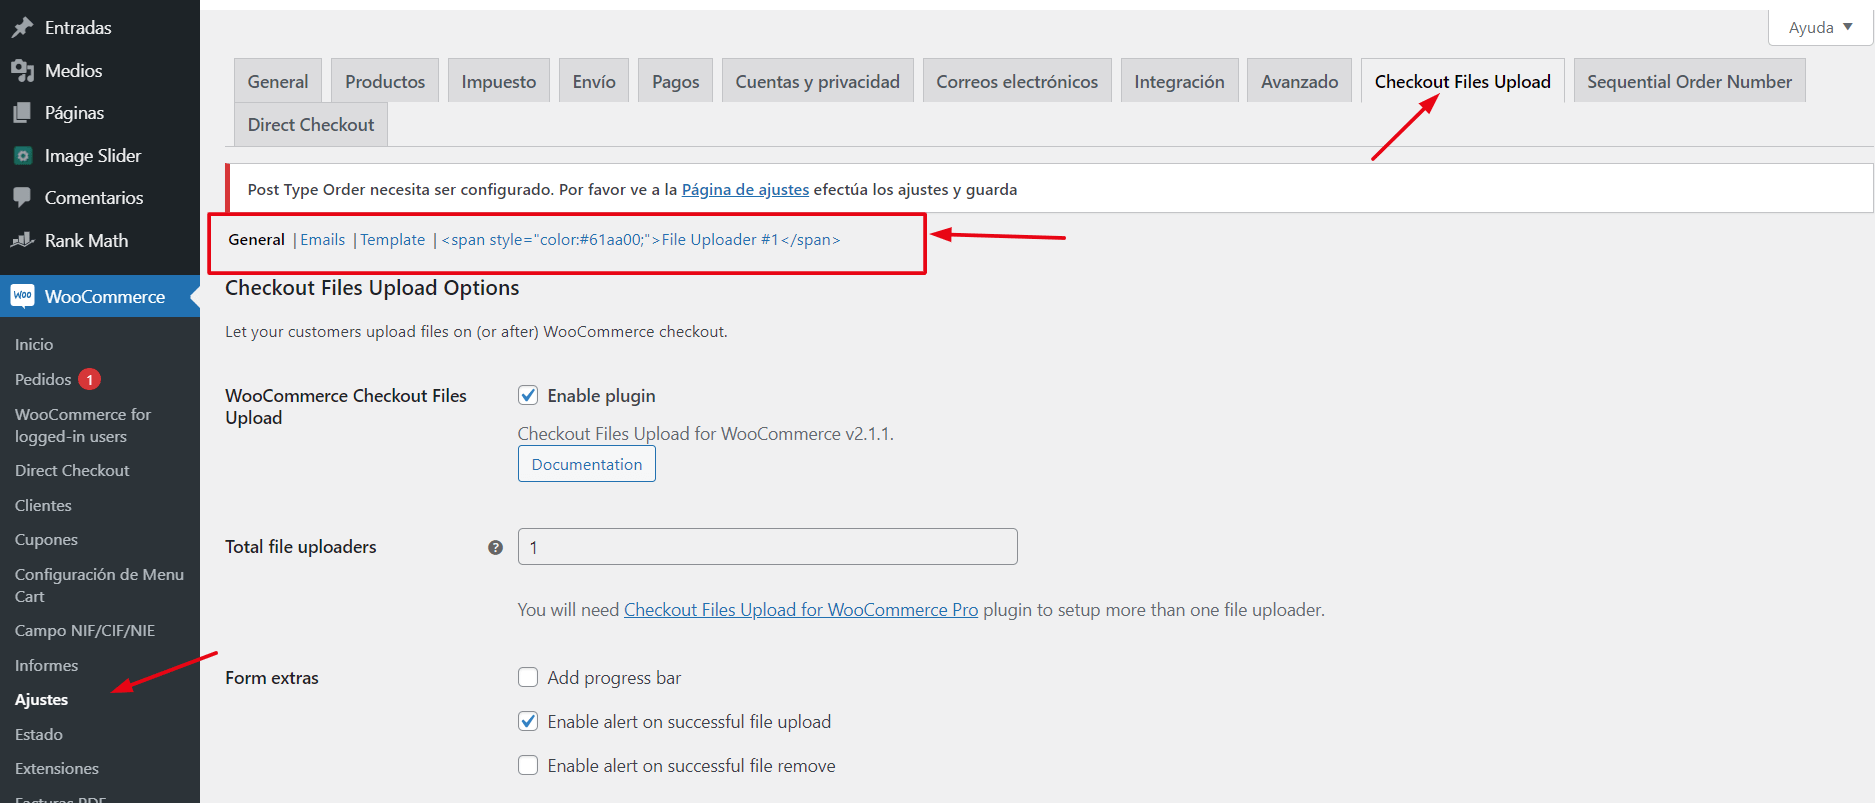Screen dimensions: 1875x803
Task: Open the Informes submenu item
Action: (46, 665)
